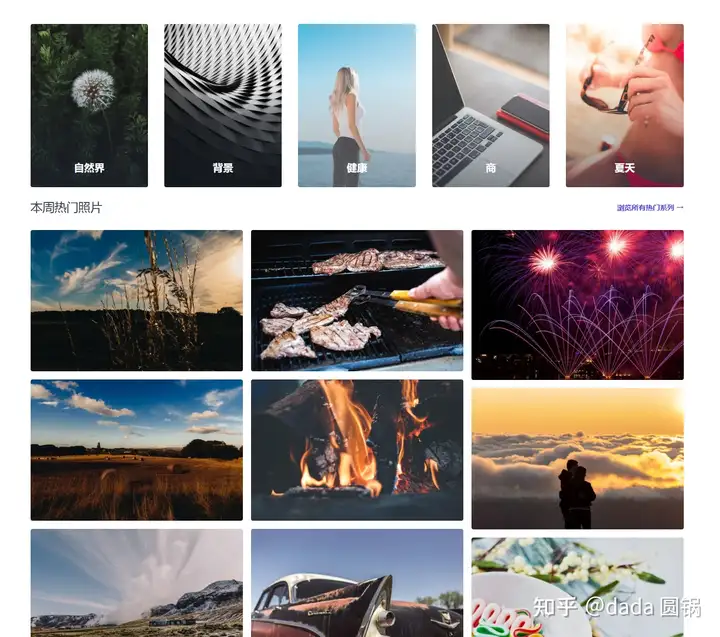Click the 背景 label text
The width and height of the screenshot is (720, 637).
(223, 168)
